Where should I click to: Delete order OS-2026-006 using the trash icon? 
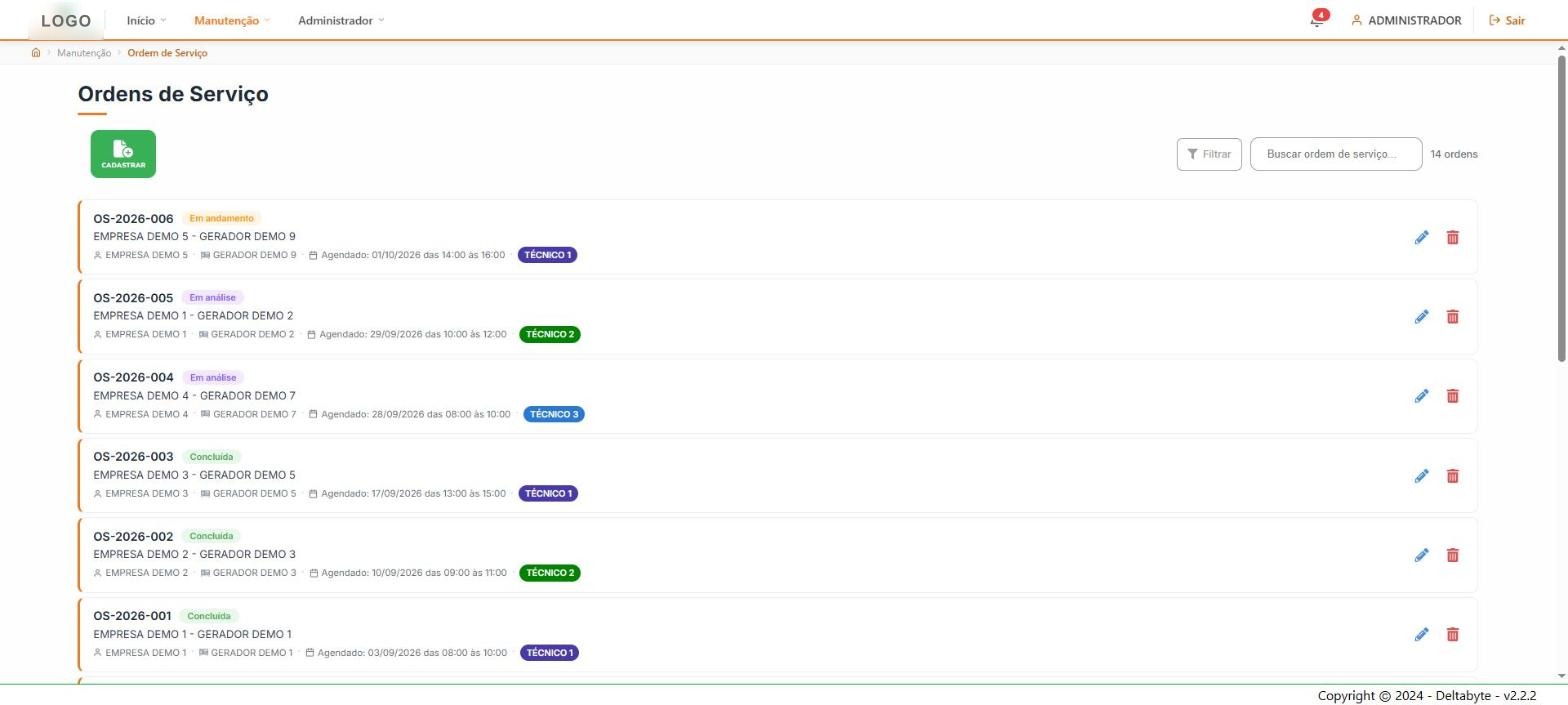(x=1453, y=237)
